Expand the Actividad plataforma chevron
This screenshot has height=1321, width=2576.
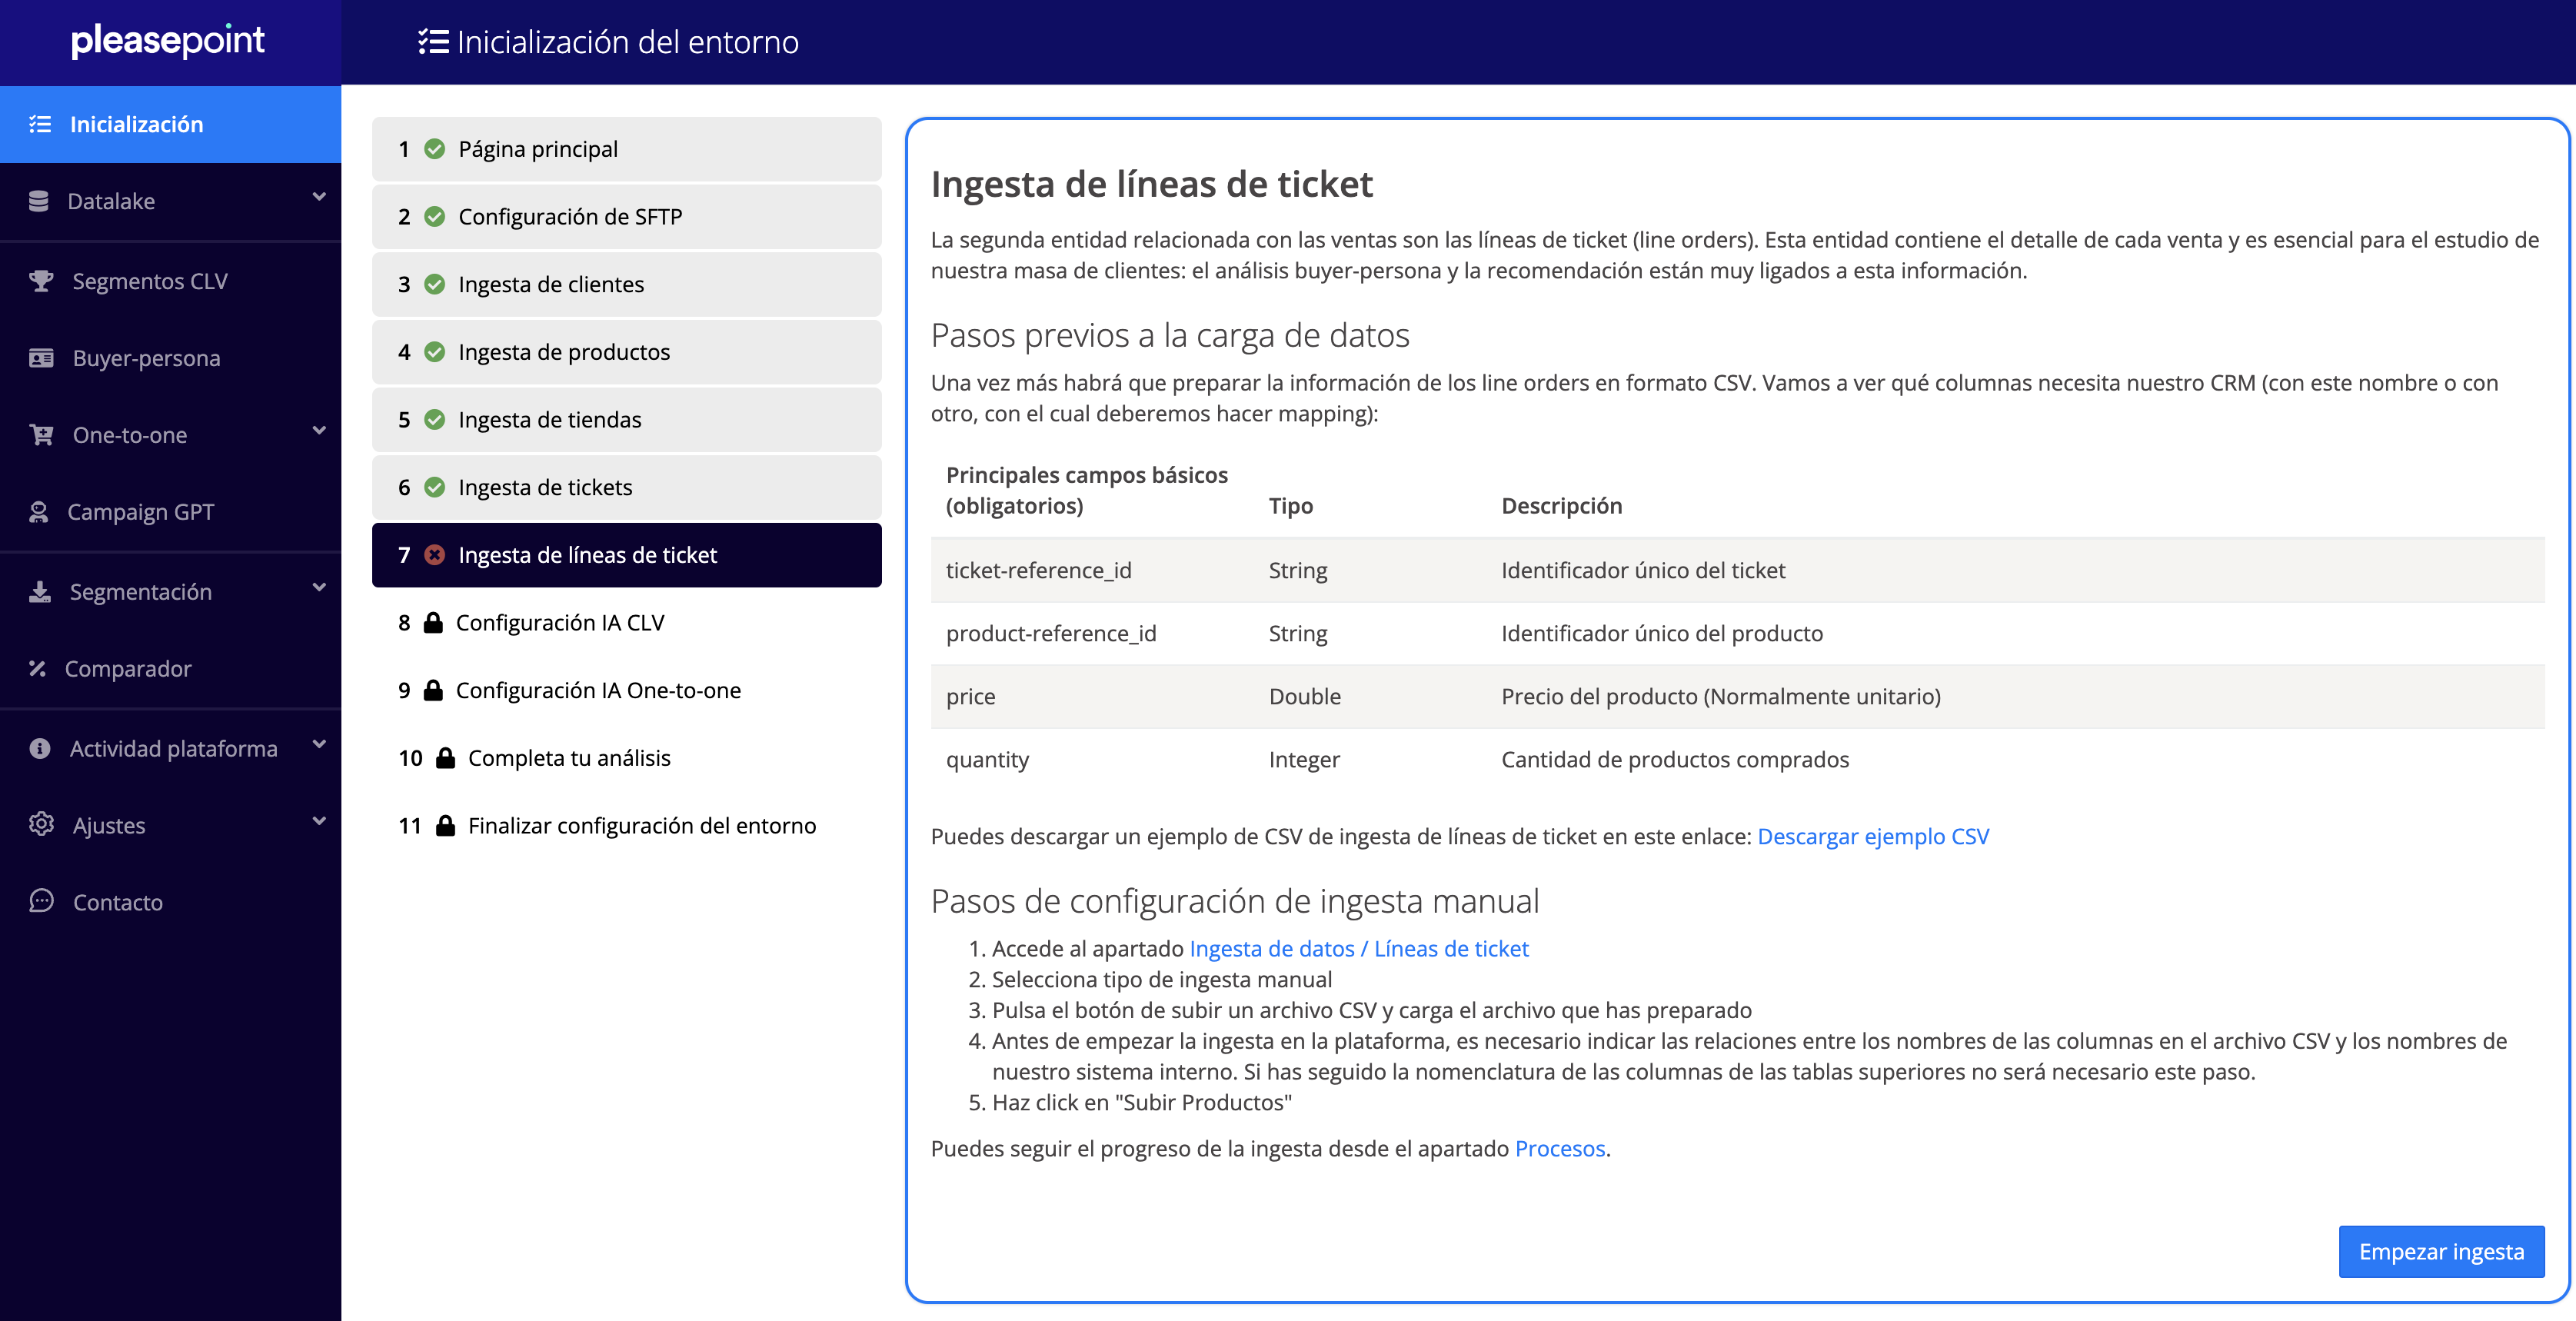coord(319,745)
